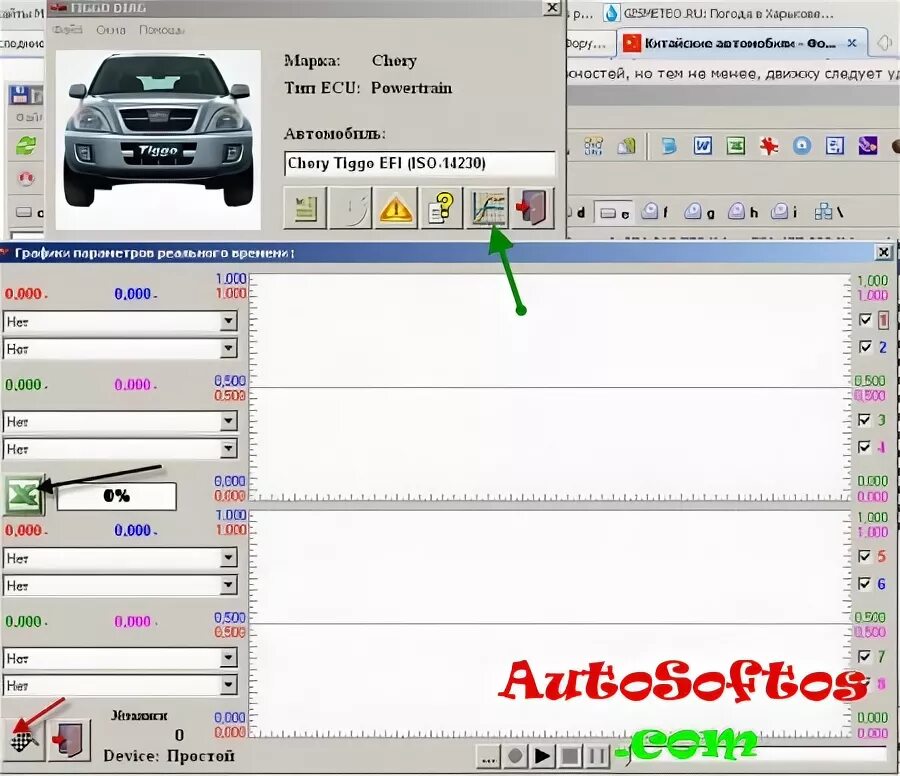Toggle graph channel 5 checkbox
The image size is (900, 776).
click(x=864, y=556)
